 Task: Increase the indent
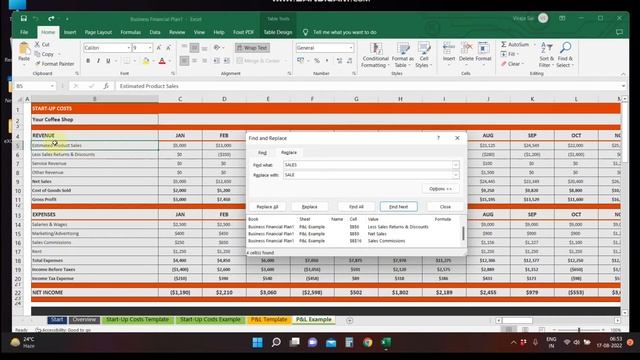click(227, 61)
